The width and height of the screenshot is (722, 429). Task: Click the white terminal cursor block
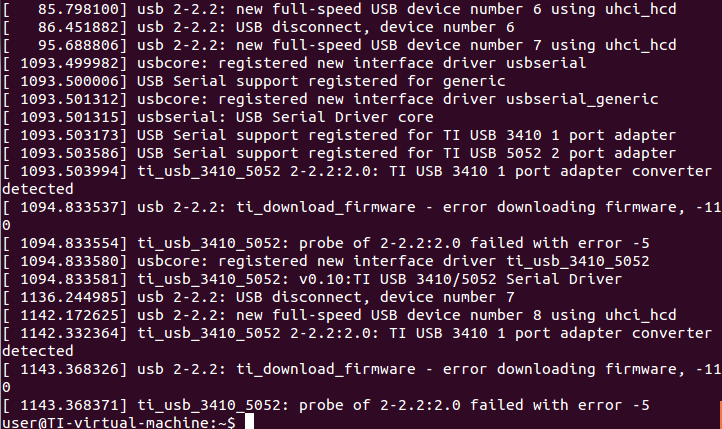pos(247,423)
